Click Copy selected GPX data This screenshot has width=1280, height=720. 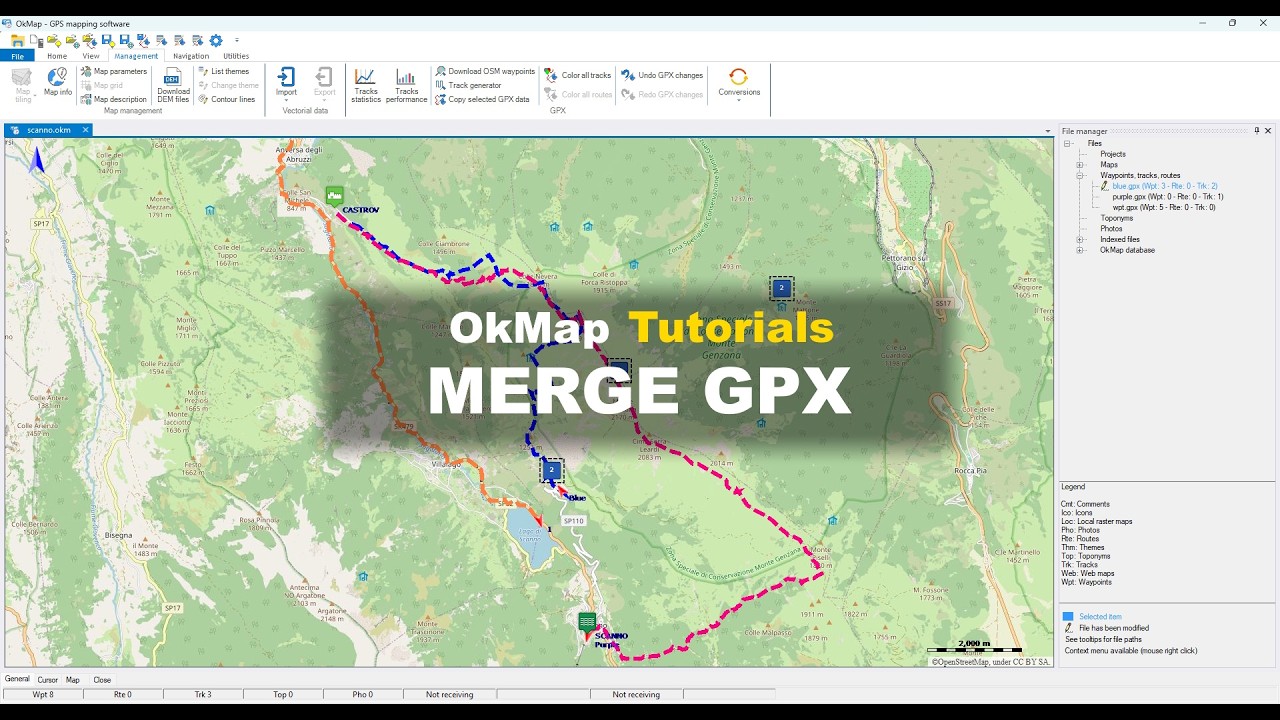pyautogui.click(x=482, y=100)
